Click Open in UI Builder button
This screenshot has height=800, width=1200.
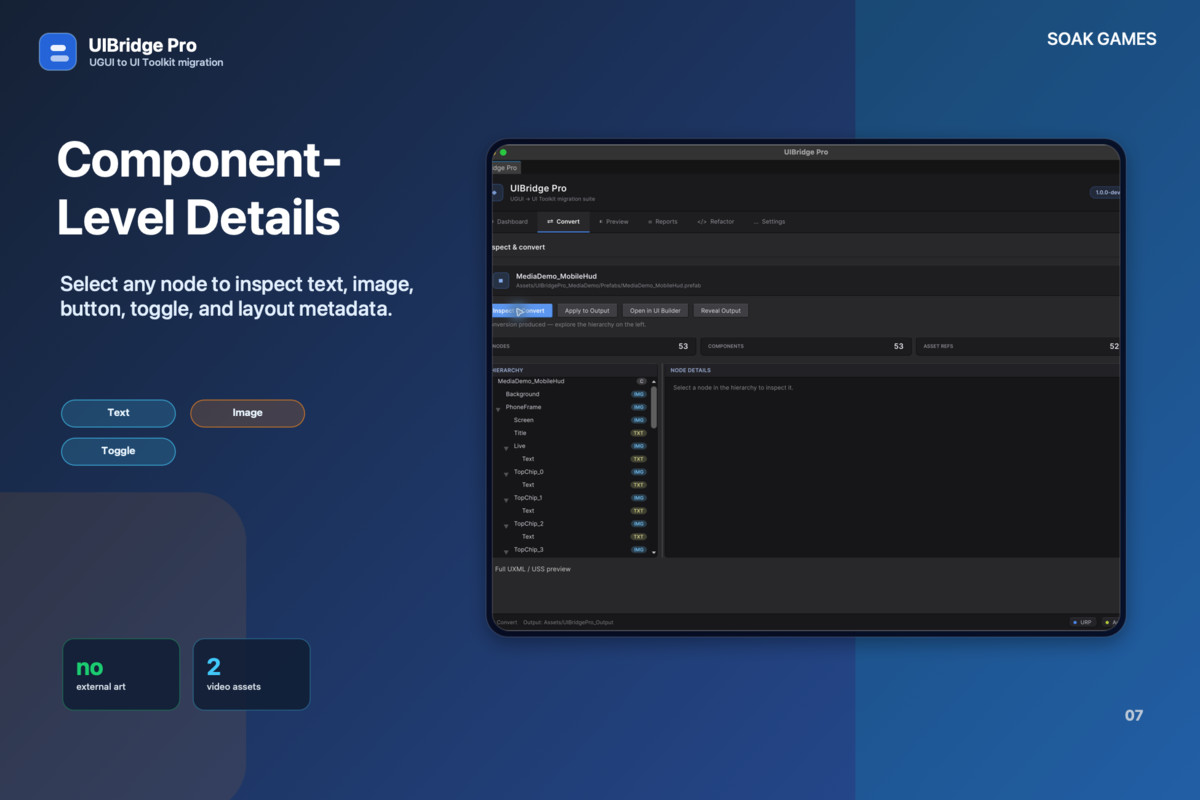655,311
